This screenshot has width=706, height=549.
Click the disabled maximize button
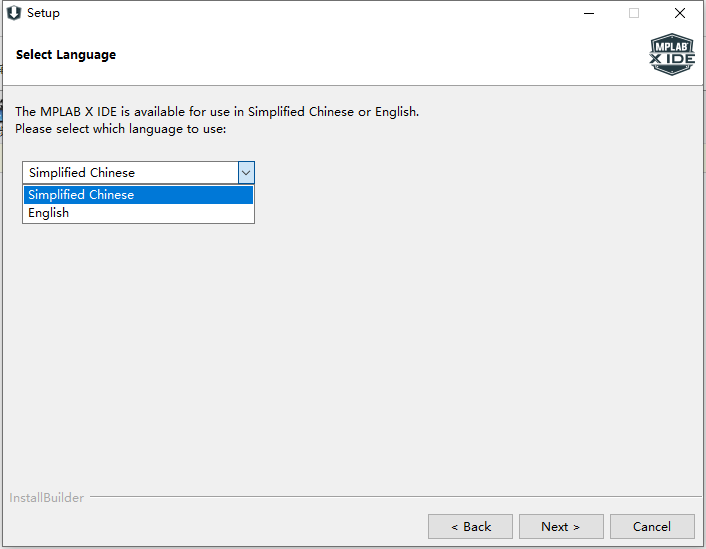(634, 14)
